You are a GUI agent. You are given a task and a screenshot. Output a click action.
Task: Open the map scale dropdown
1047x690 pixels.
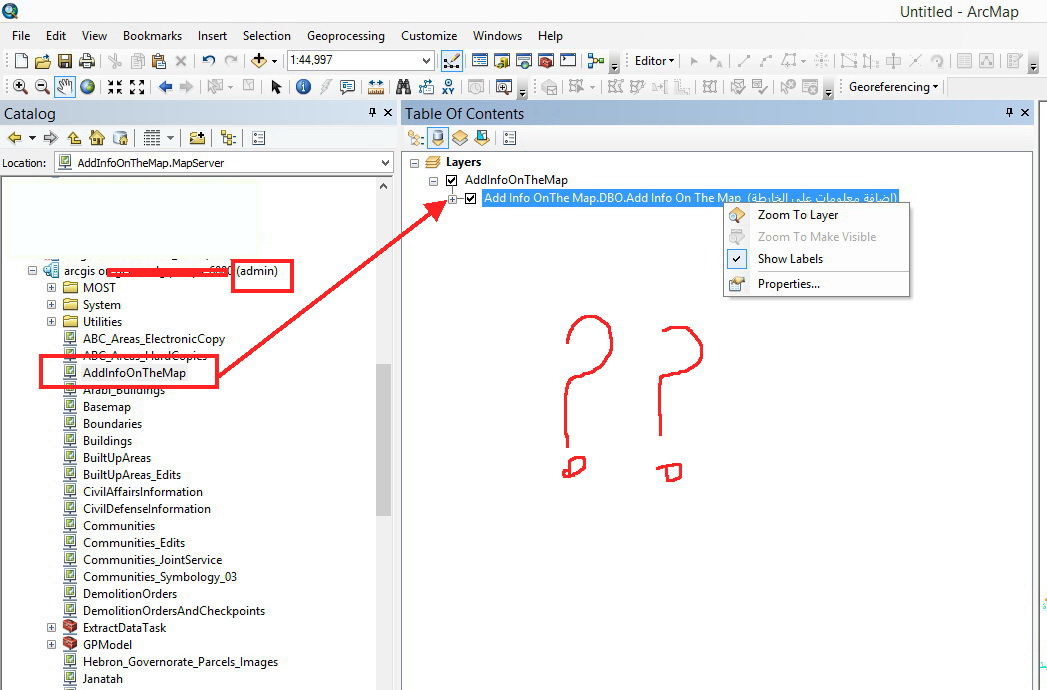427,61
